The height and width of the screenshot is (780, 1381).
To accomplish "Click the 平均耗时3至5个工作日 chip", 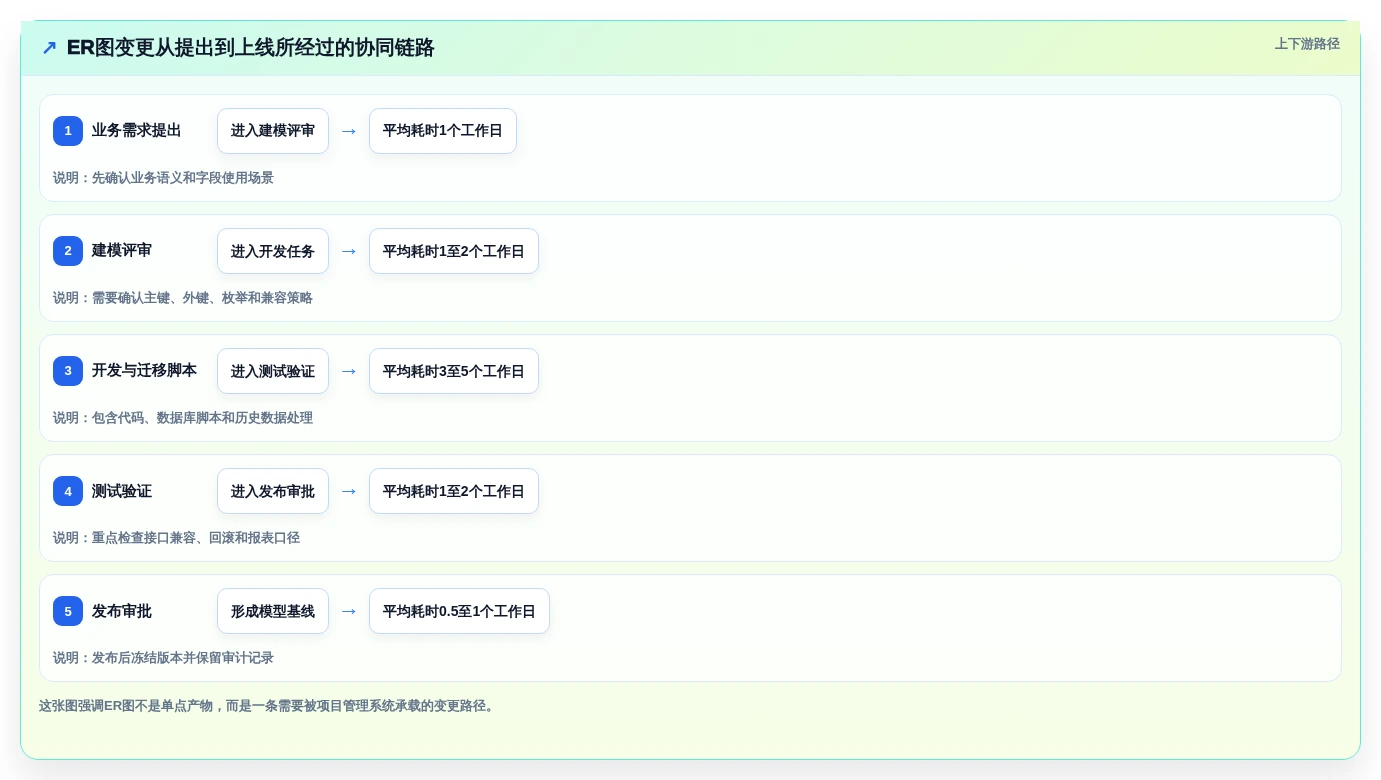I will [454, 371].
